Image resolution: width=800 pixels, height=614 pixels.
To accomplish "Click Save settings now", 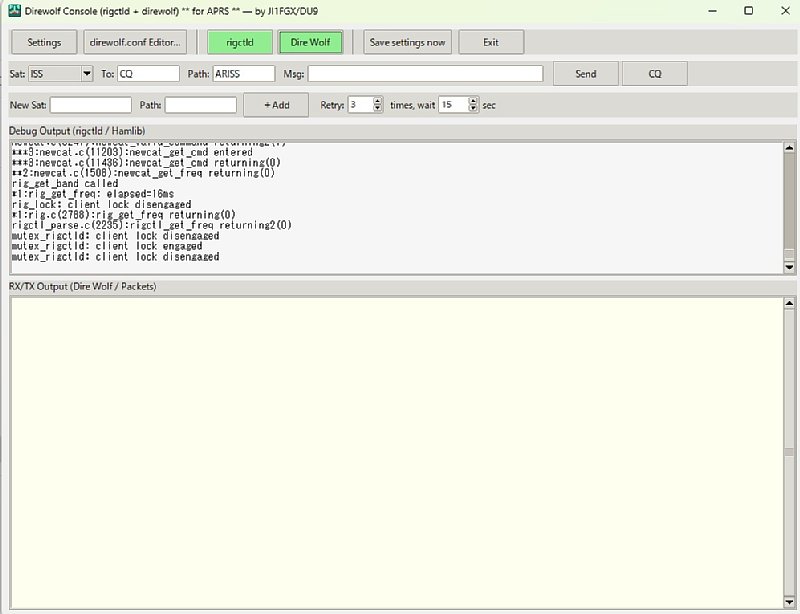I will pos(407,43).
